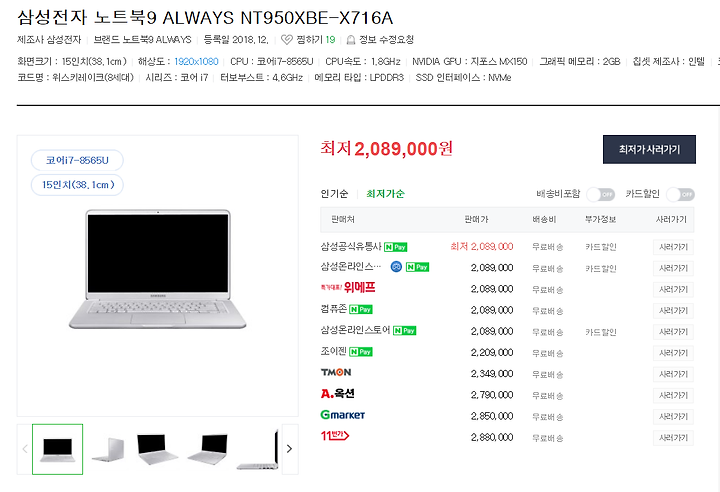Toggle the 배송비포함 switch
720x492 pixels.
(x=601, y=194)
